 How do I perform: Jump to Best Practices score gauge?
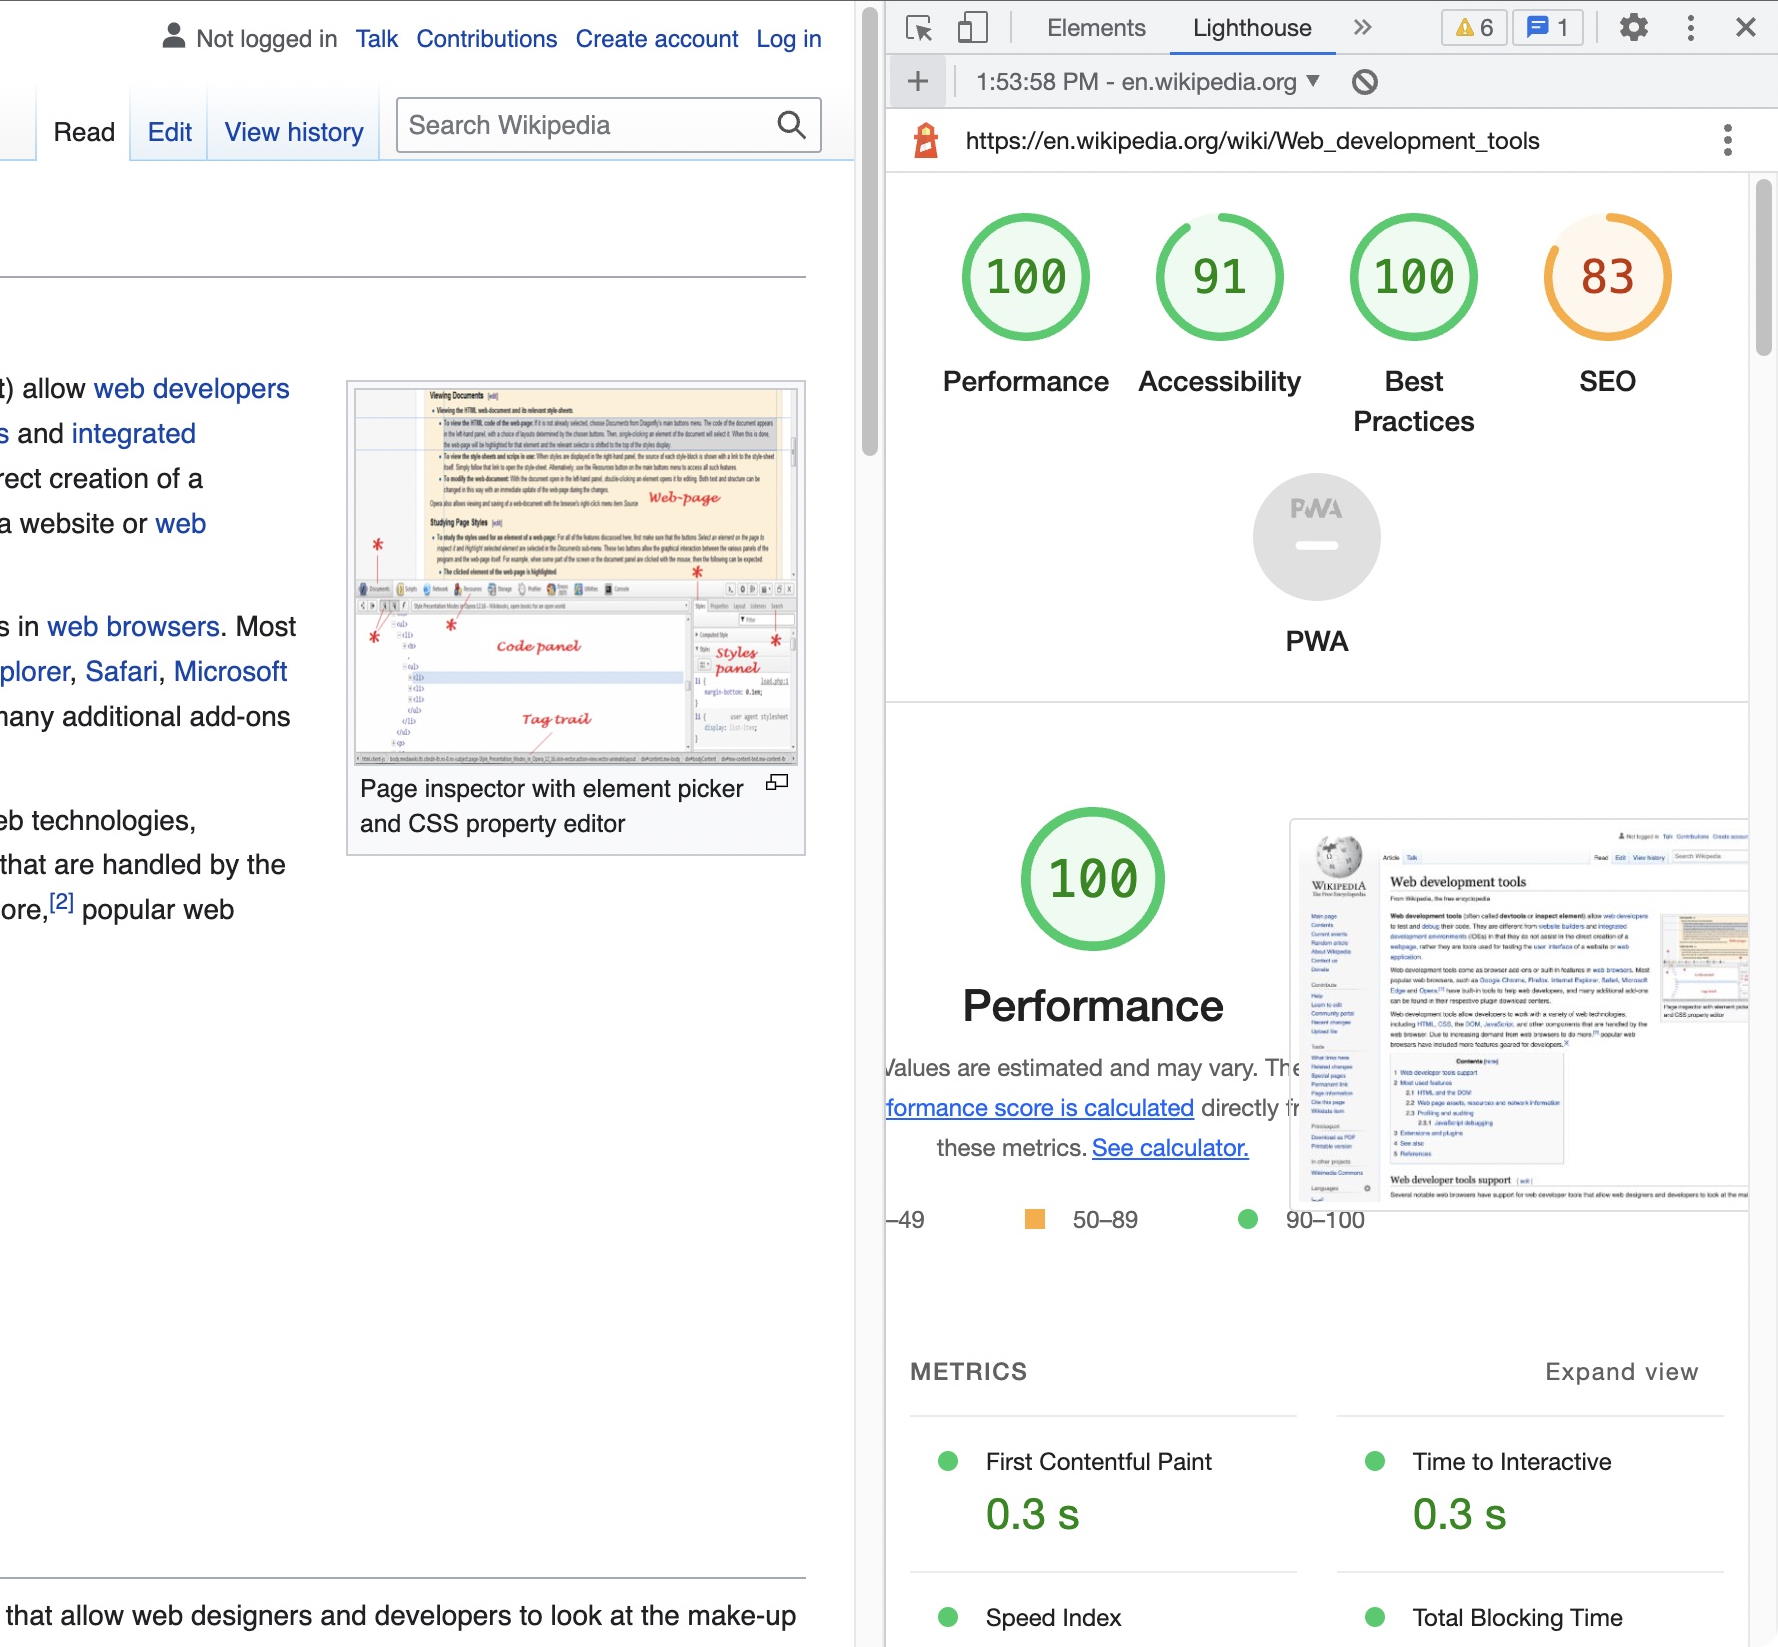pyautogui.click(x=1414, y=277)
